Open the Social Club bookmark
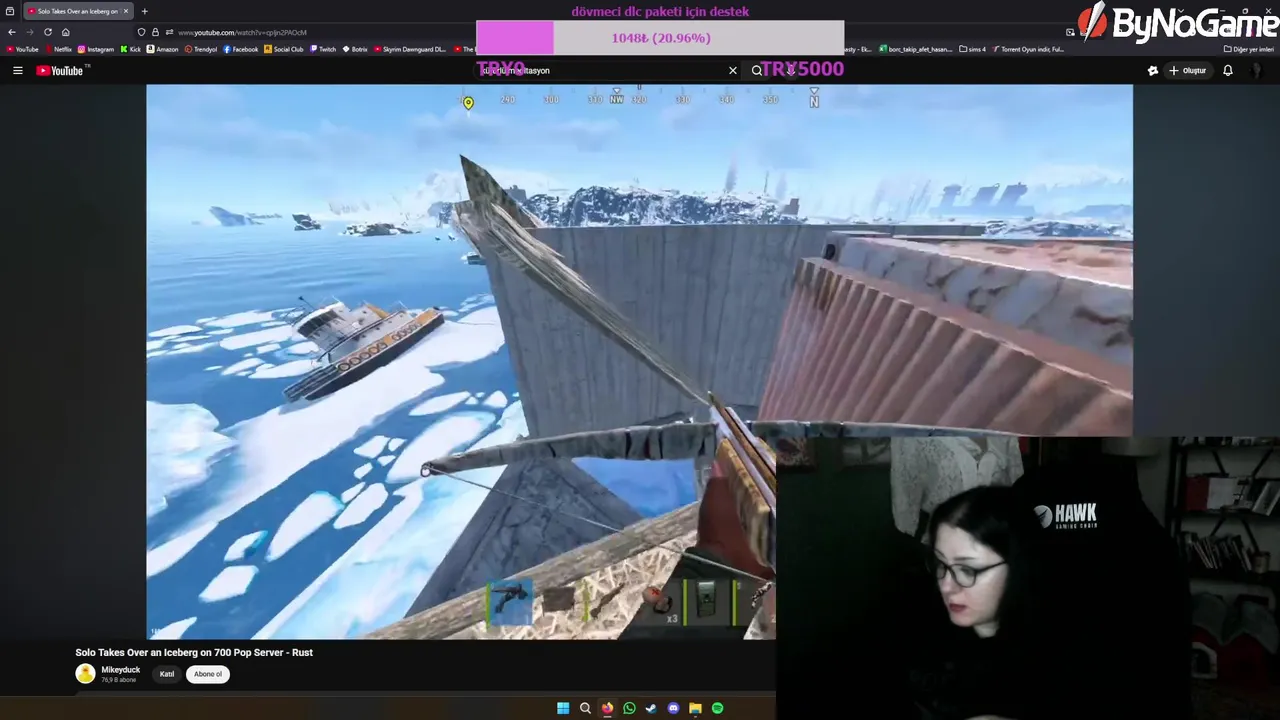Viewport: 1280px width, 720px height. tap(284, 49)
